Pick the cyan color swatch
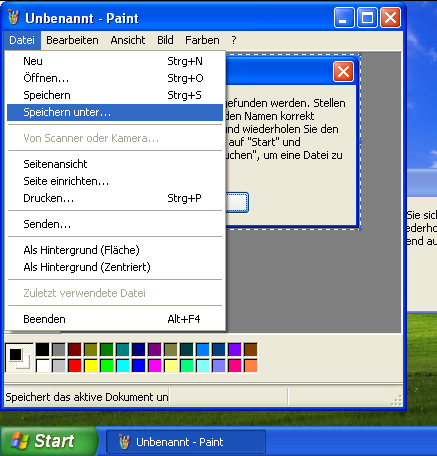The image size is (437, 456). coord(123,366)
